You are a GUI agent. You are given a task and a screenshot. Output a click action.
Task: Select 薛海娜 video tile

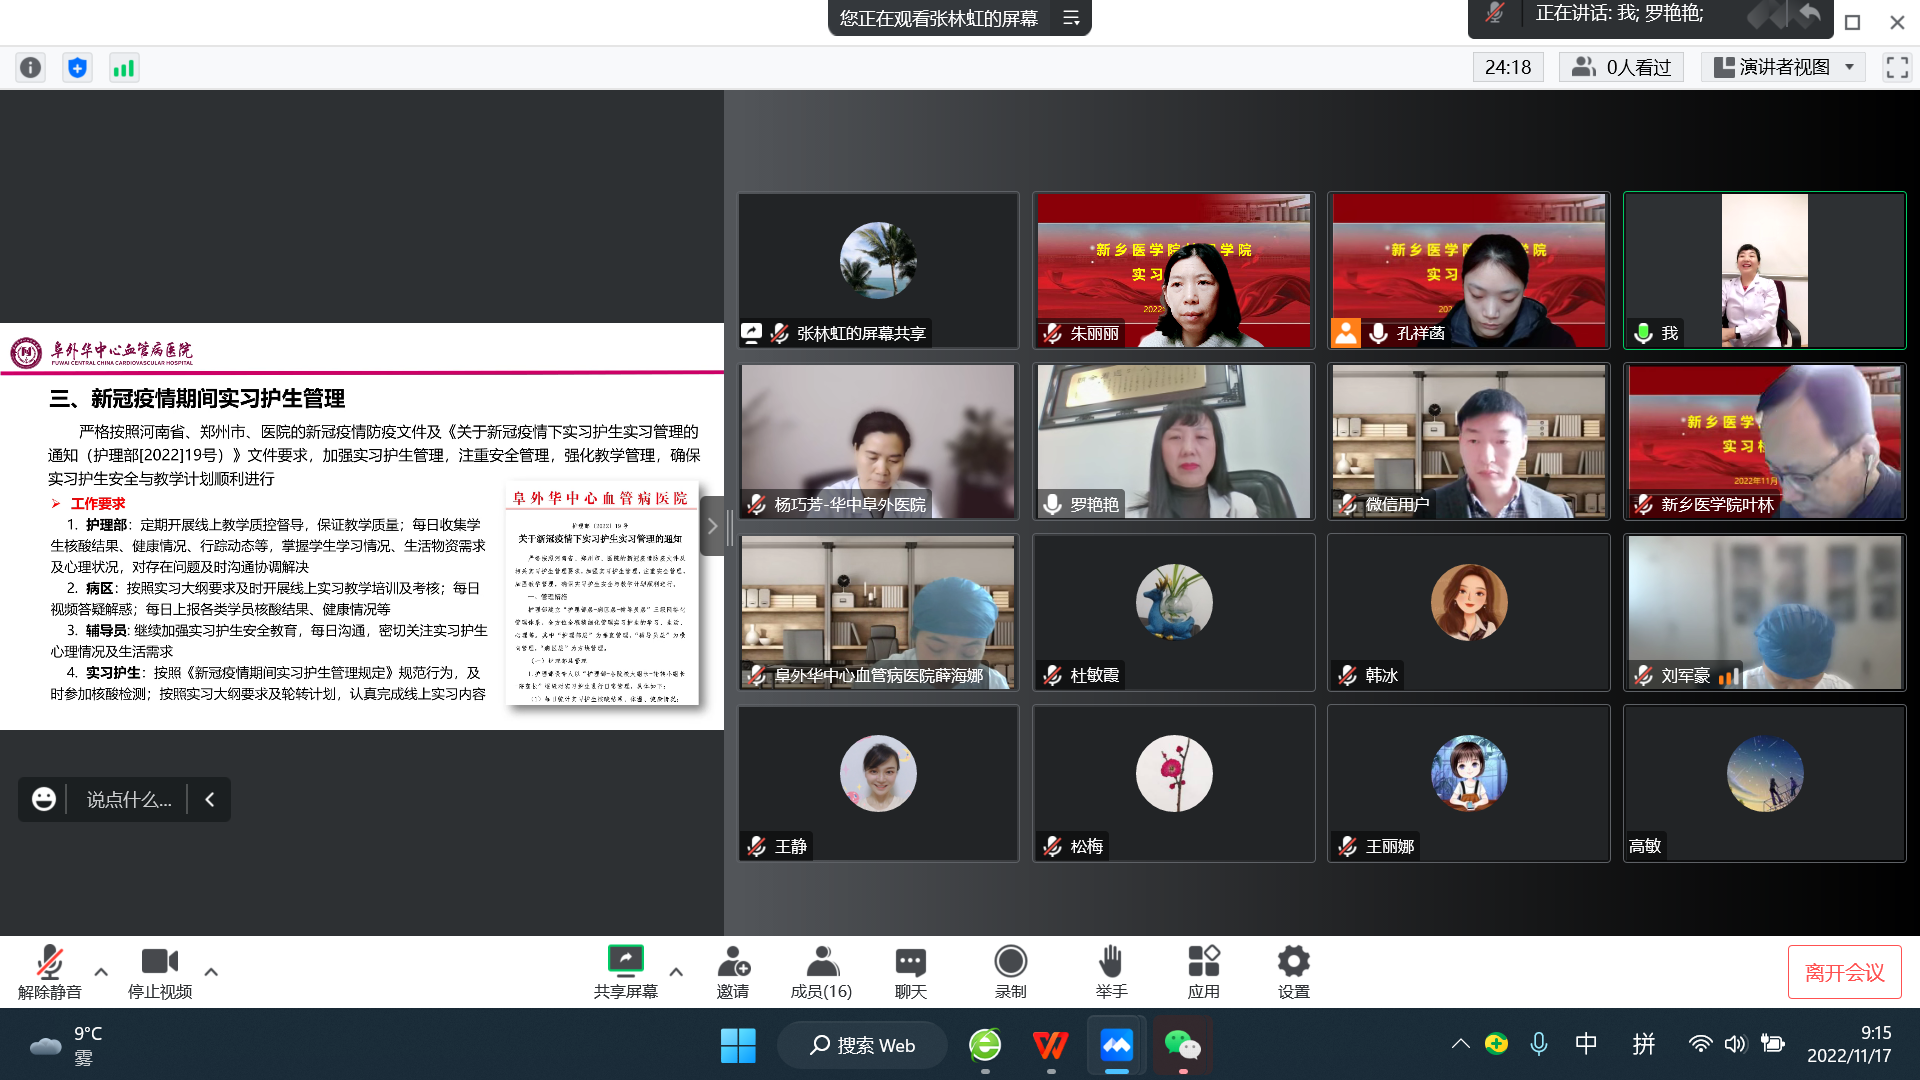878,612
